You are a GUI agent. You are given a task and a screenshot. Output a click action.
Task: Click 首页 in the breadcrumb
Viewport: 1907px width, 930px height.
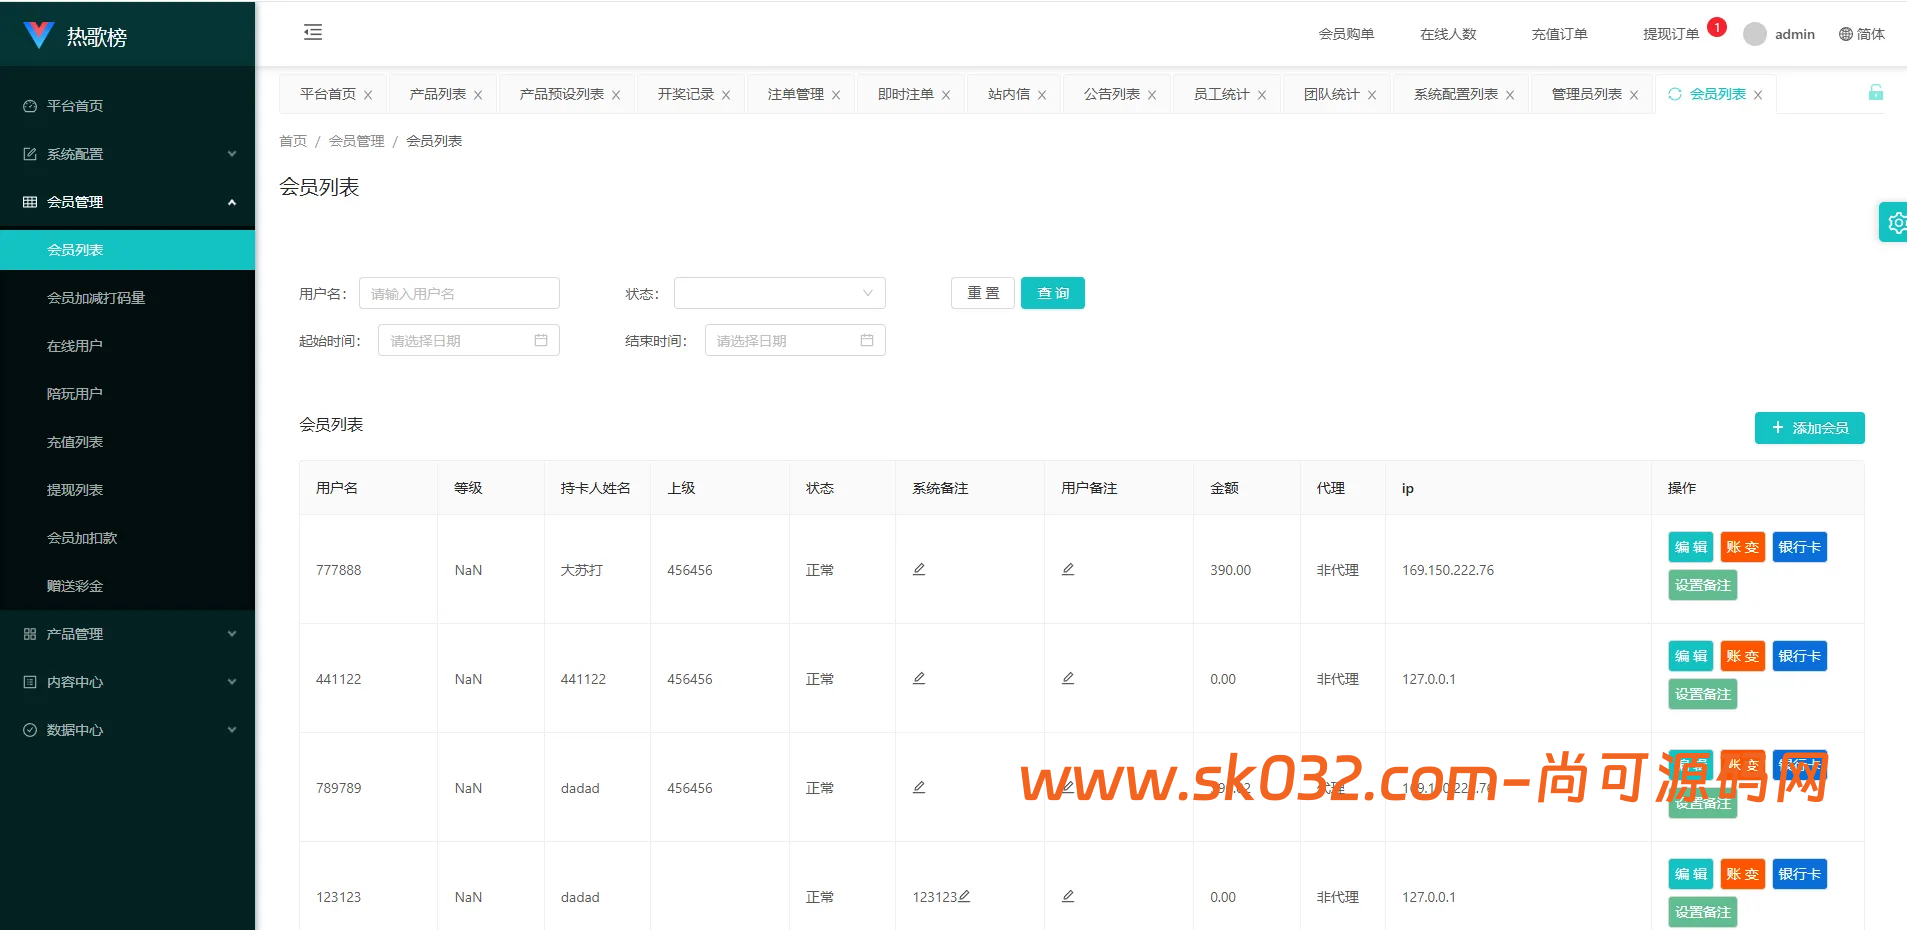[293, 141]
